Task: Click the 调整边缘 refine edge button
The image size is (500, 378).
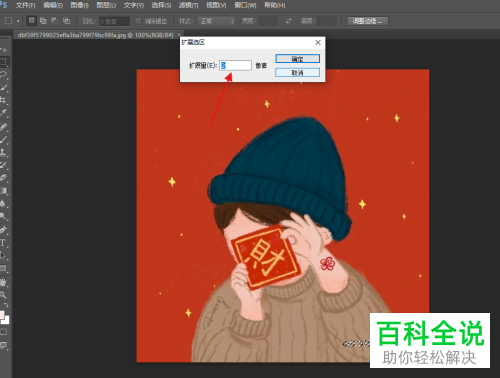Action: point(368,21)
